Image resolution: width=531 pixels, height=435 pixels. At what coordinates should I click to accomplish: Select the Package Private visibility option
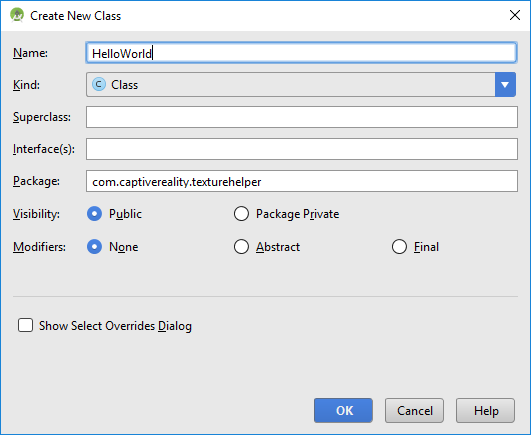[241, 214]
